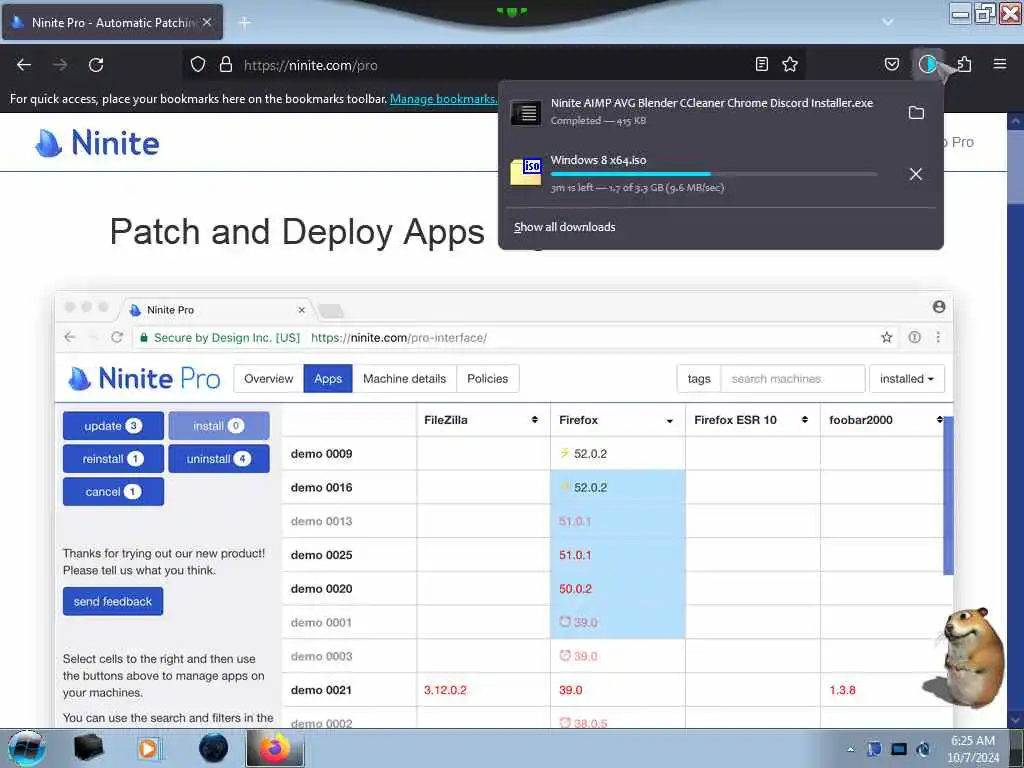Viewport: 1024px width, 768px height.
Task: Open a new tab with plus button
Action: (245, 23)
